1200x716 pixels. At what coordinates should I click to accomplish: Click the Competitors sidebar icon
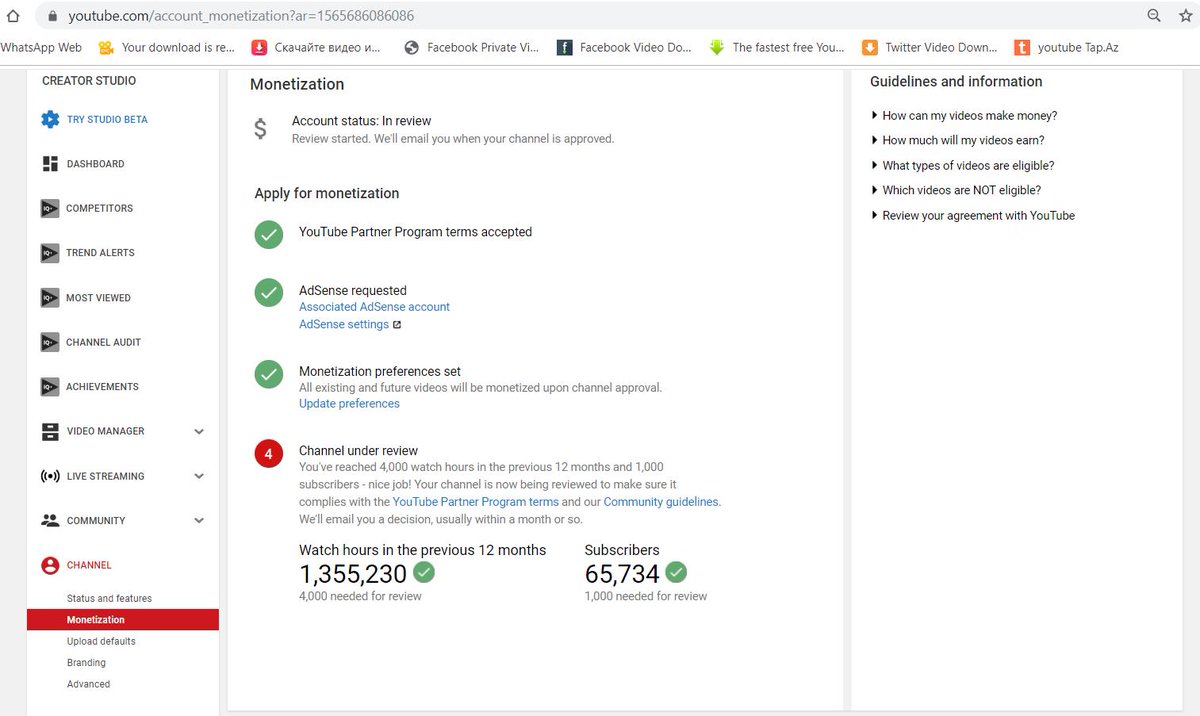[x=50, y=209]
